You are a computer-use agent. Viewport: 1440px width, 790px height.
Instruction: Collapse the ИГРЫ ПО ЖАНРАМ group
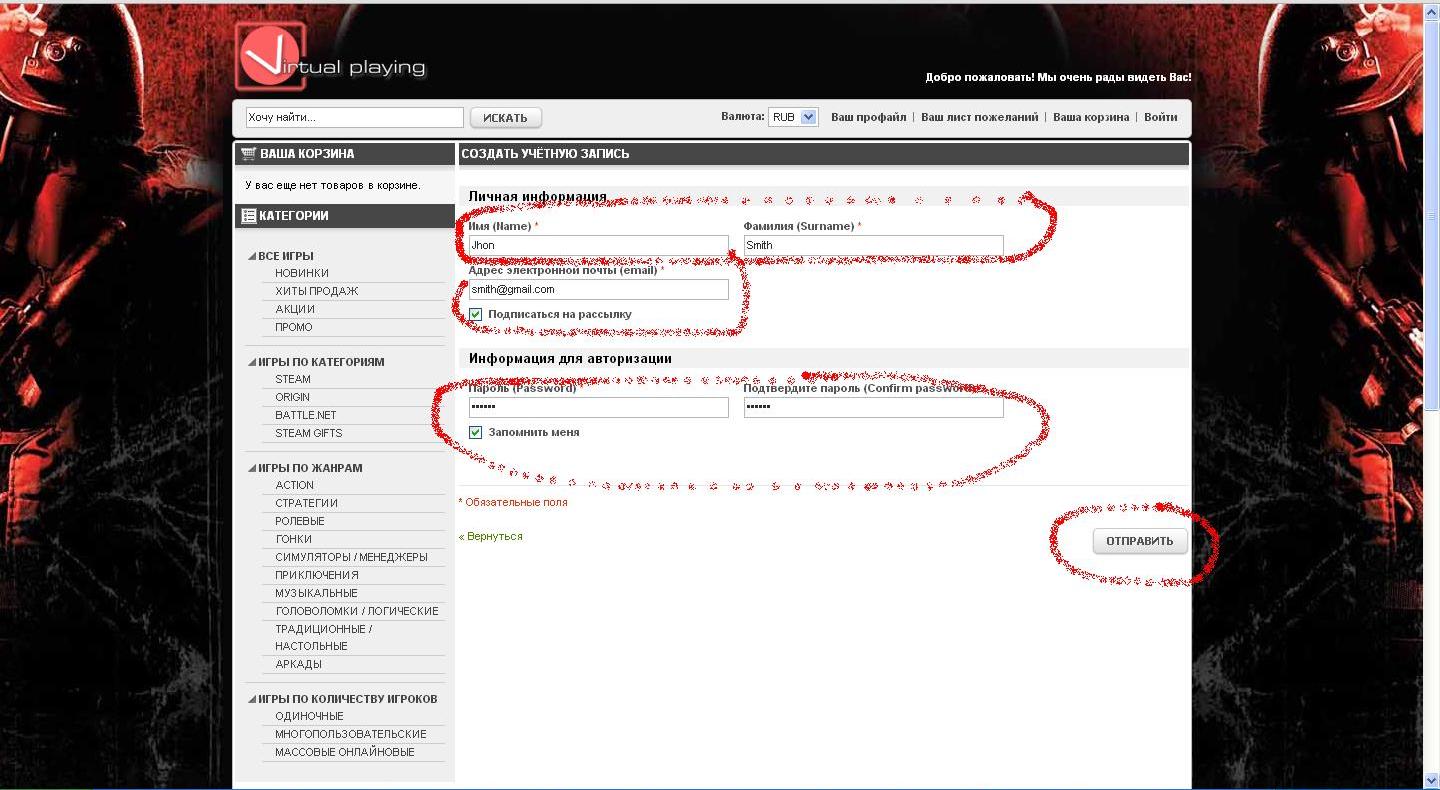click(253, 468)
